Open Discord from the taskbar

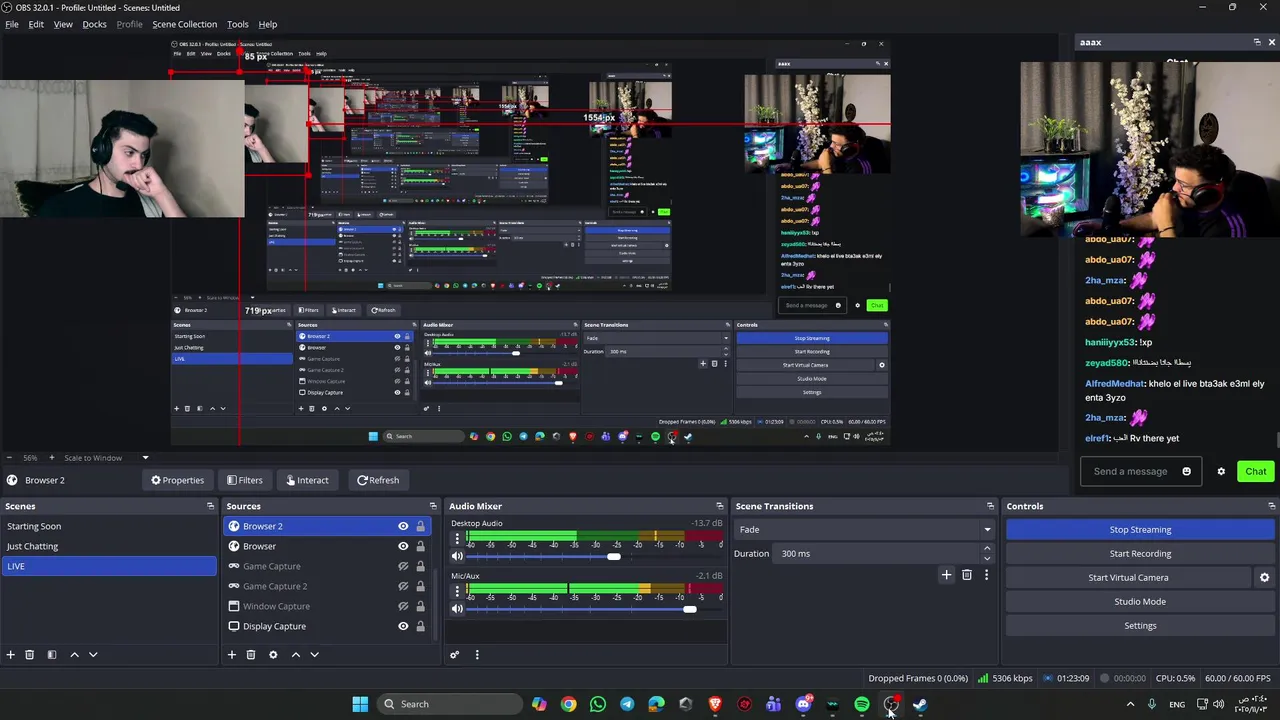pyautogui.click(x=803, y=704)
